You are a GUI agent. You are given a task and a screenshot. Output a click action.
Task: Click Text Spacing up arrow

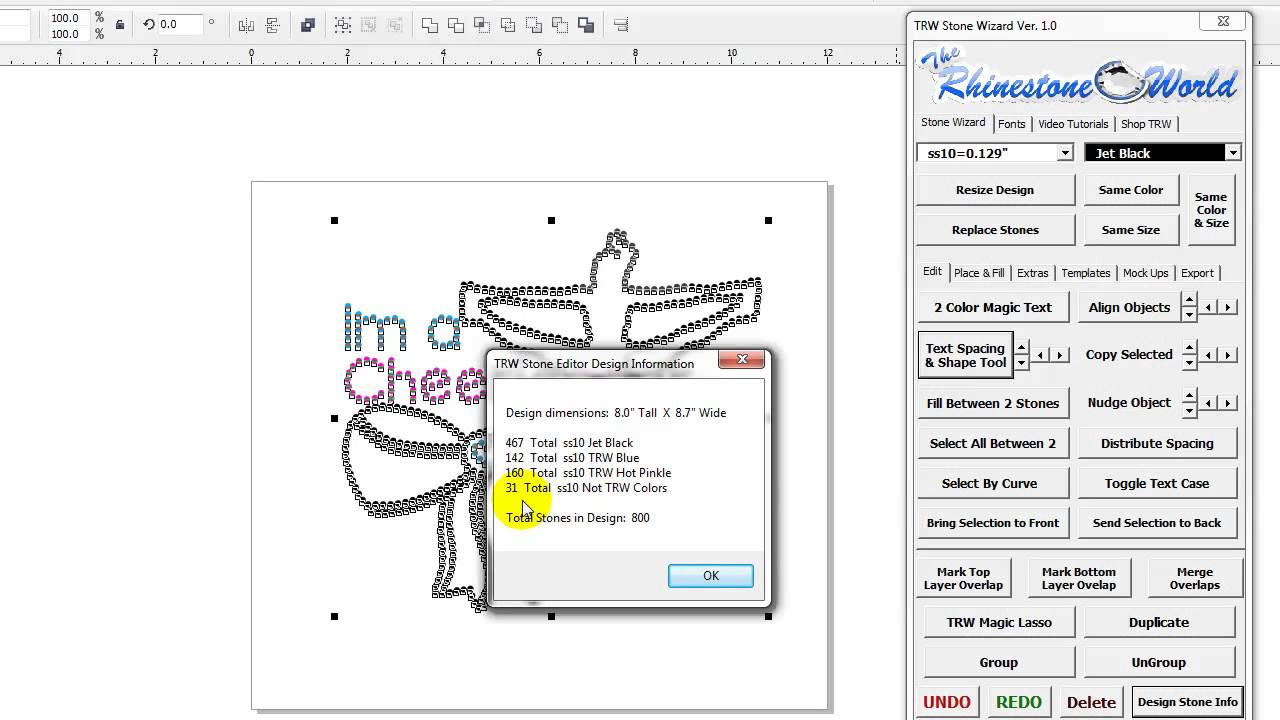pyautogui.click(x=1021, y=348)
